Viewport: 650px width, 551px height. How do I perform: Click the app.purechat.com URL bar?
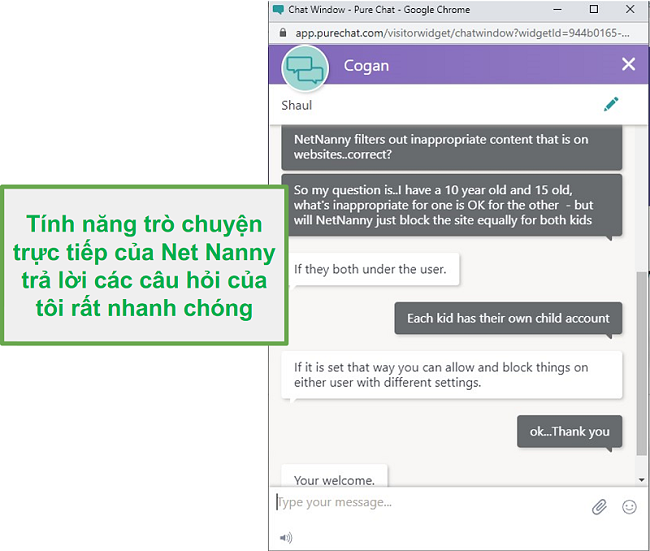462,33
